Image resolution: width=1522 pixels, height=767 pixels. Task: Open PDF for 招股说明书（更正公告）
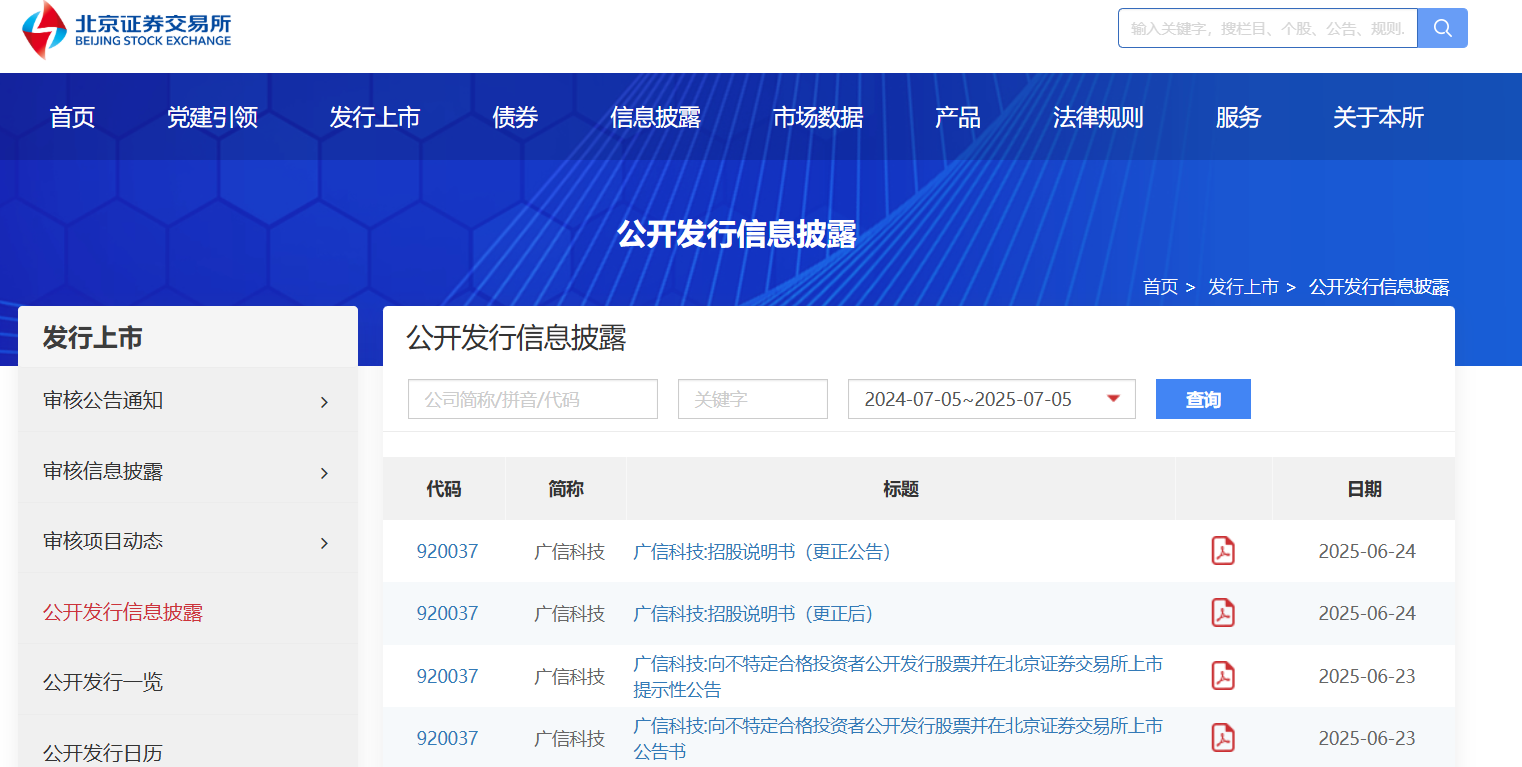click(x=1223, y=551)
